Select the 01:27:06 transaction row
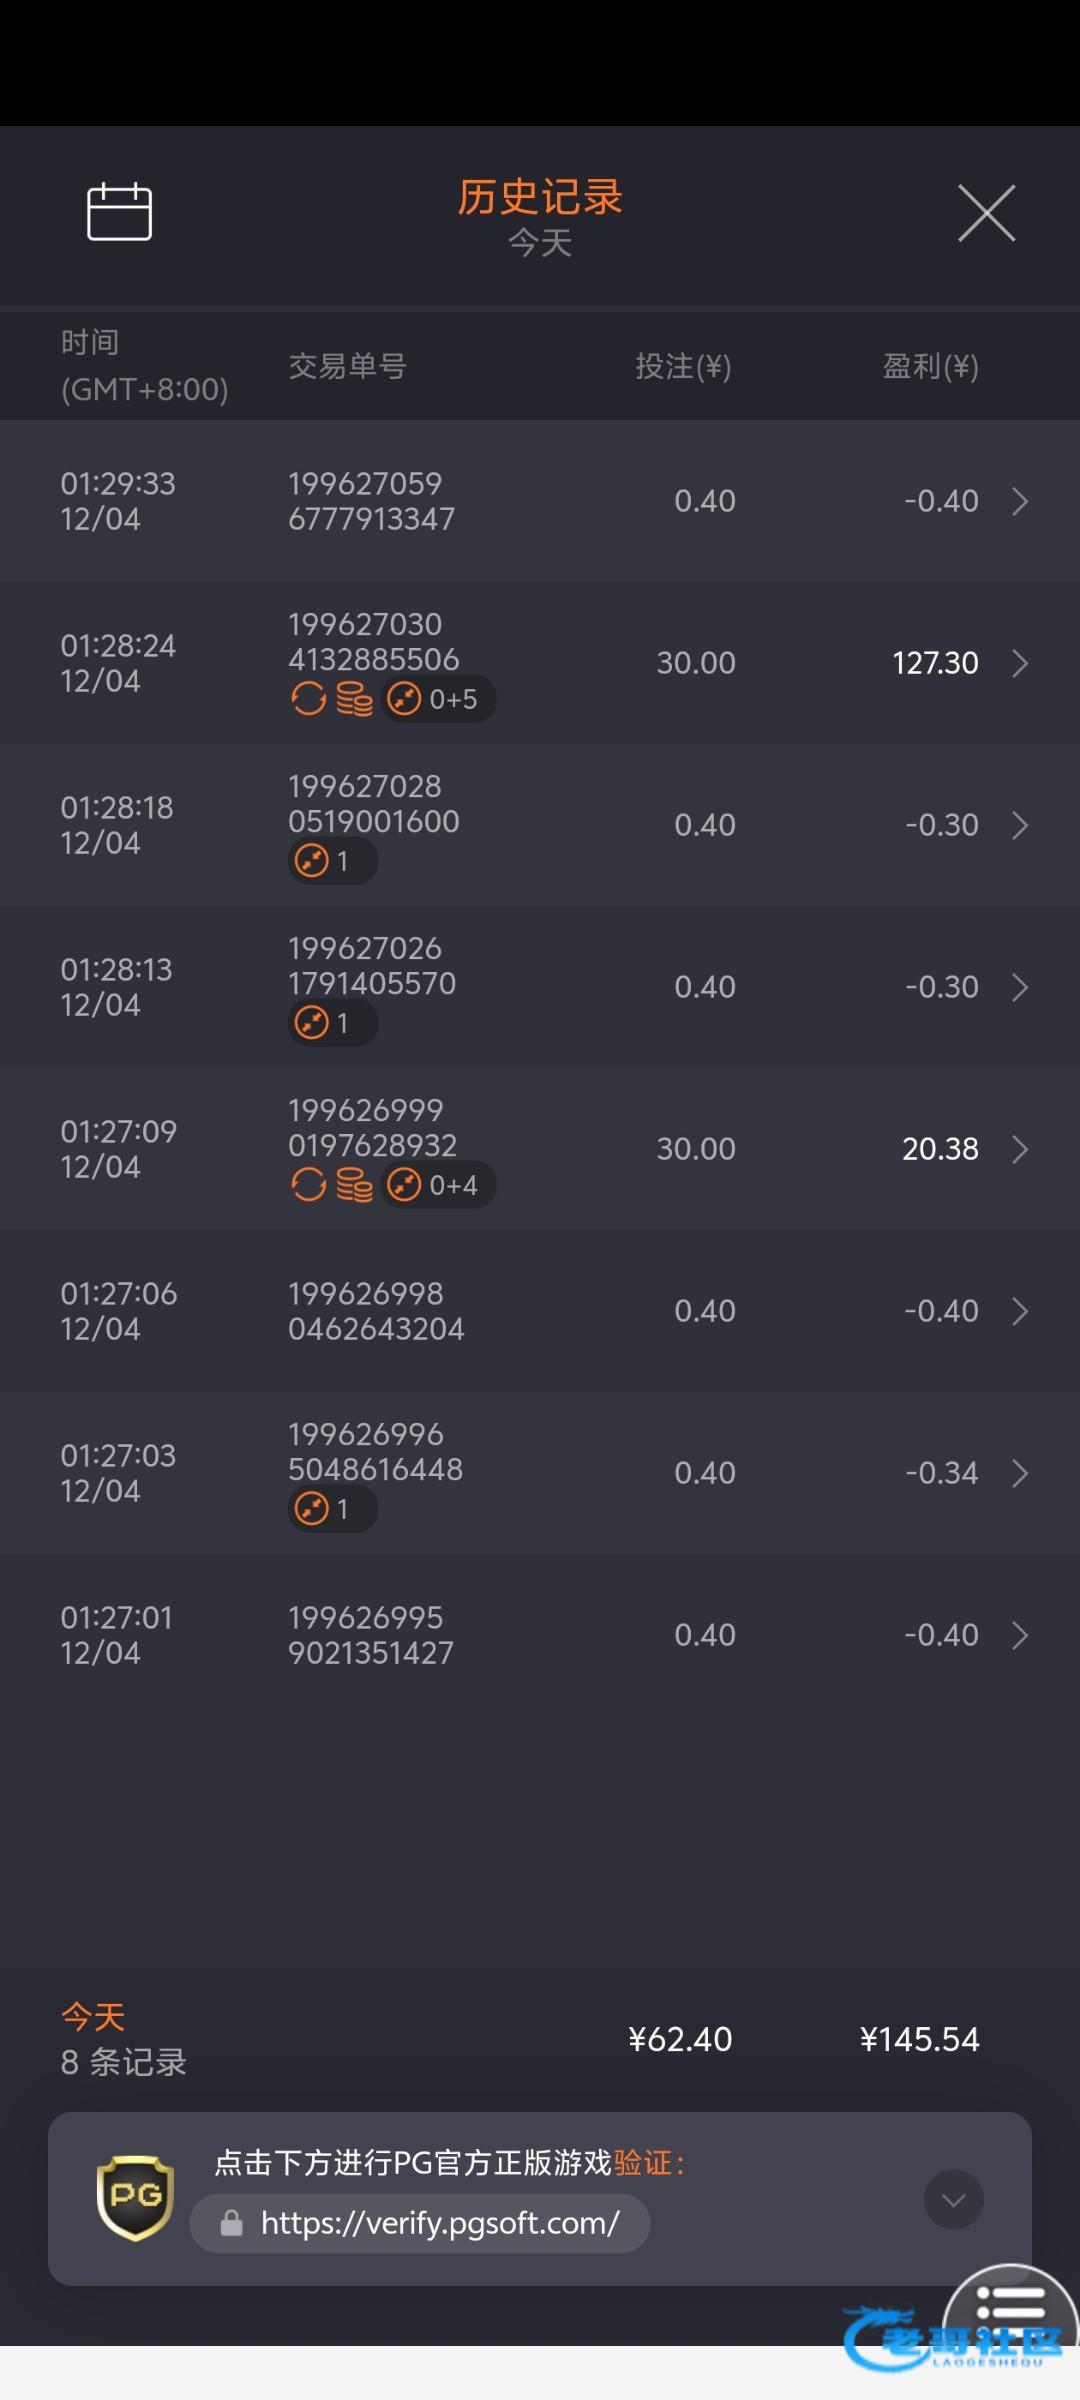Viewport: 1080px width, 2400px height. pyautogui.click(x=540, y=1311)
